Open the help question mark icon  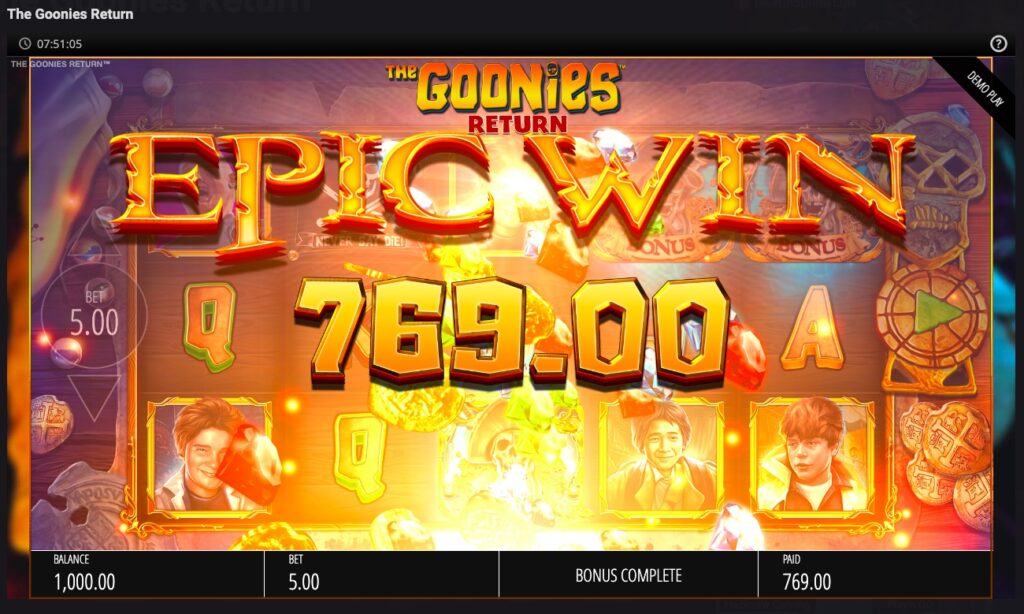(998, 44)
